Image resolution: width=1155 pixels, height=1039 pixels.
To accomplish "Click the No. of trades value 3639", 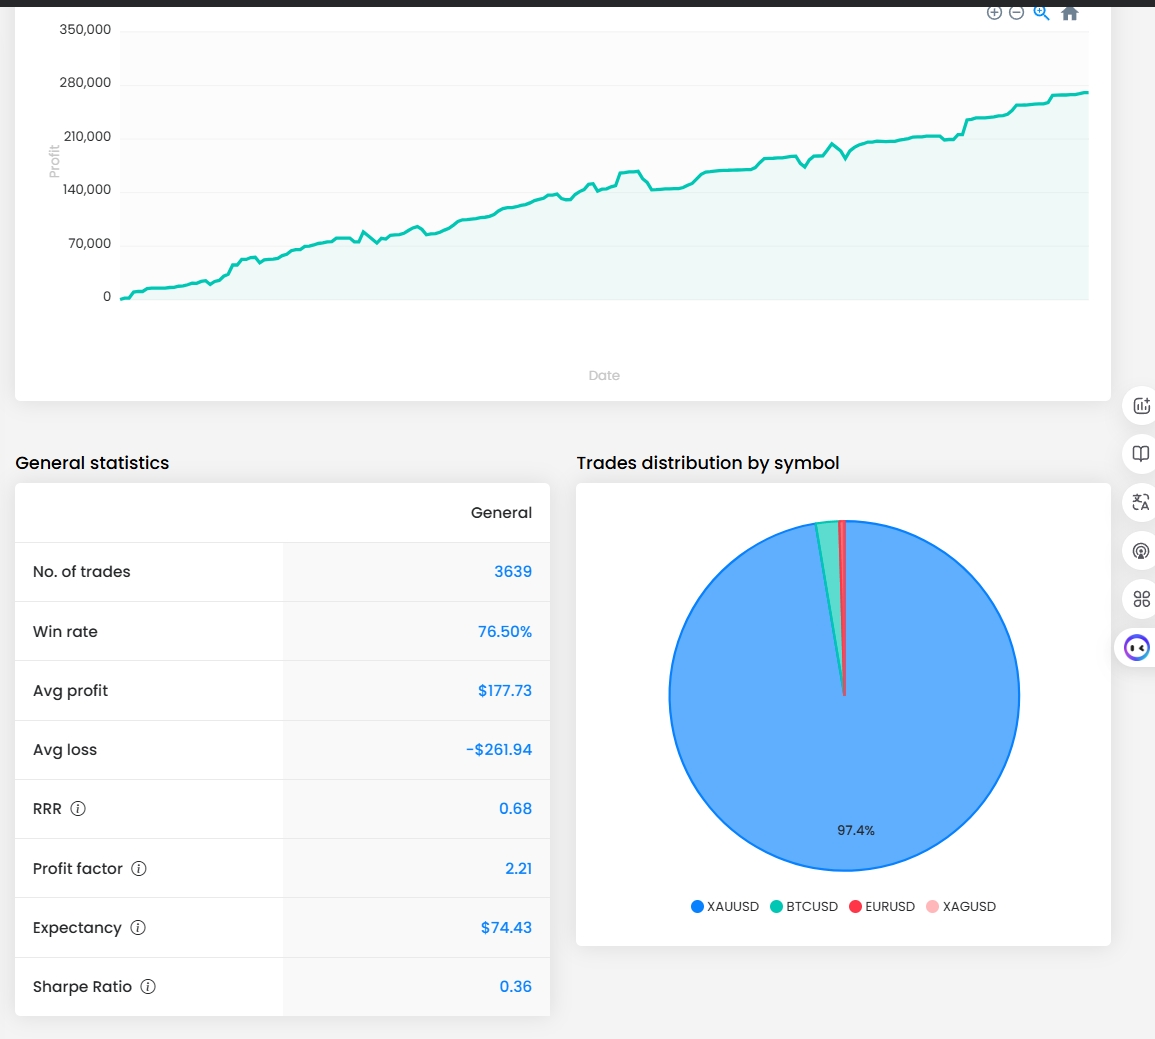I will [x=513, y=571].
